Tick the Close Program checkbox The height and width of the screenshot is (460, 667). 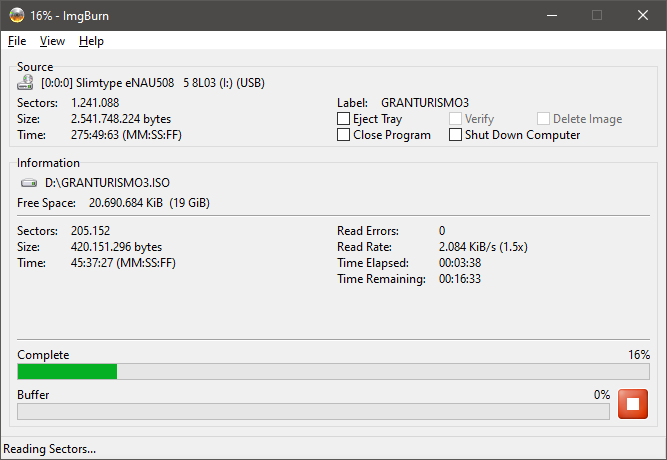coord(344,135)
